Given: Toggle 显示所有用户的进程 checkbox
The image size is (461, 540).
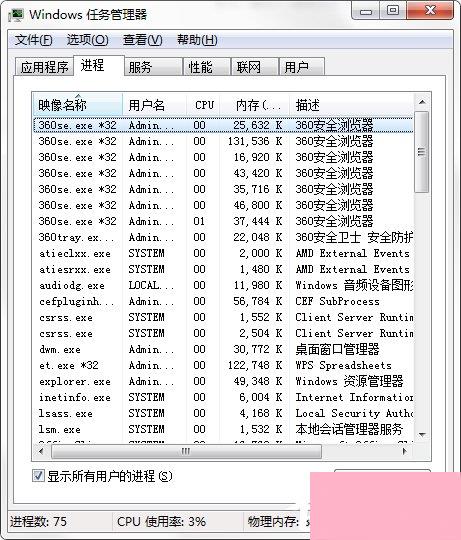Looking at the screenshot, I should click(38, 476).
